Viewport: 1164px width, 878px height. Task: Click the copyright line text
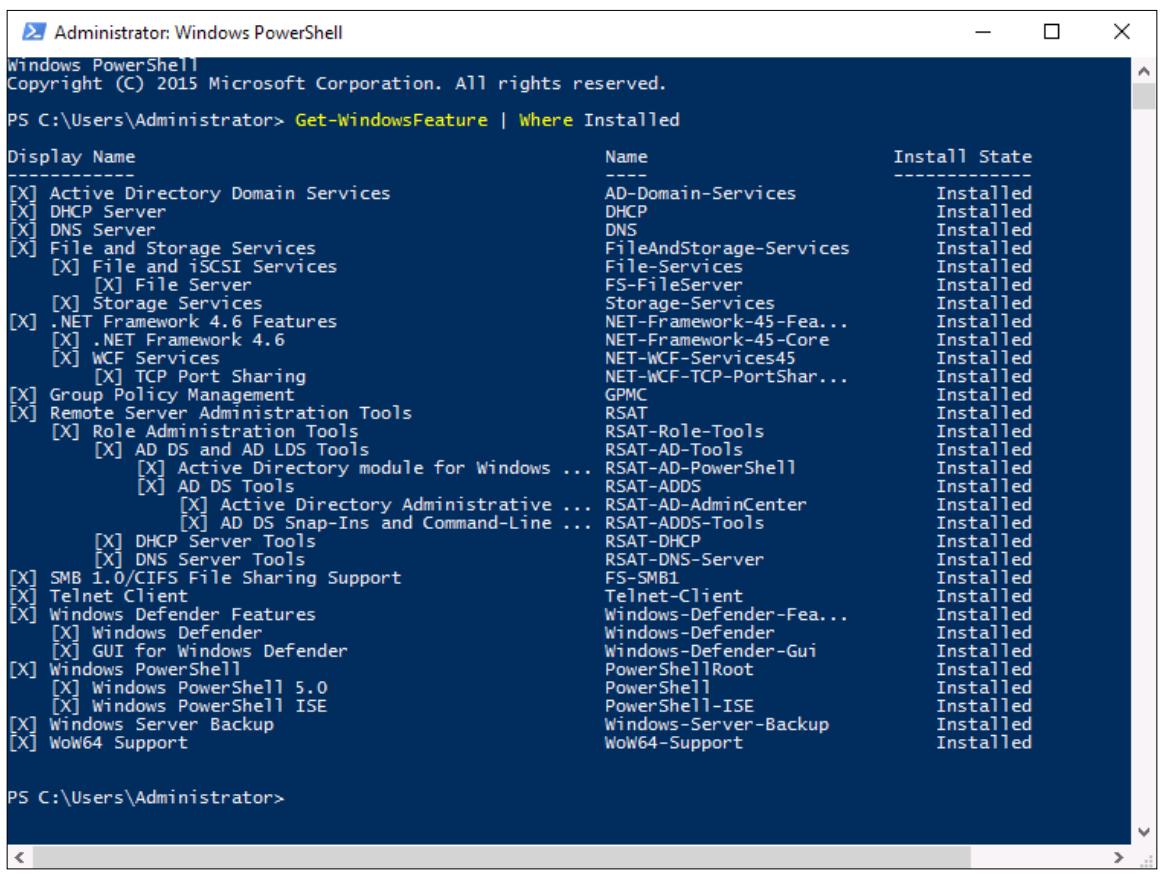336,84
